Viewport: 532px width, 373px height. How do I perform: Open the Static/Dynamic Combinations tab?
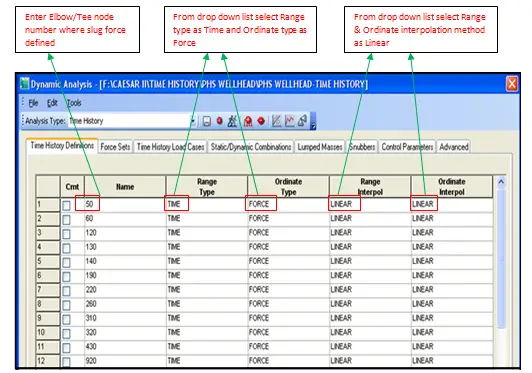click(251, 147)
